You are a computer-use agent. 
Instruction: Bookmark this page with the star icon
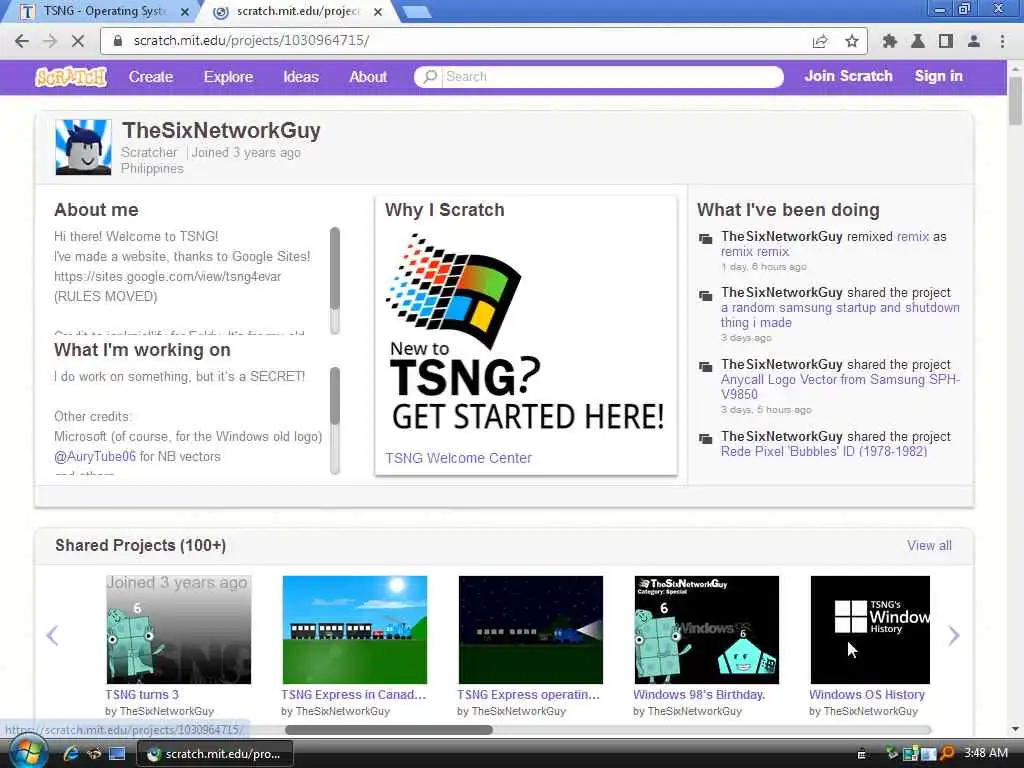pos(852,41)
